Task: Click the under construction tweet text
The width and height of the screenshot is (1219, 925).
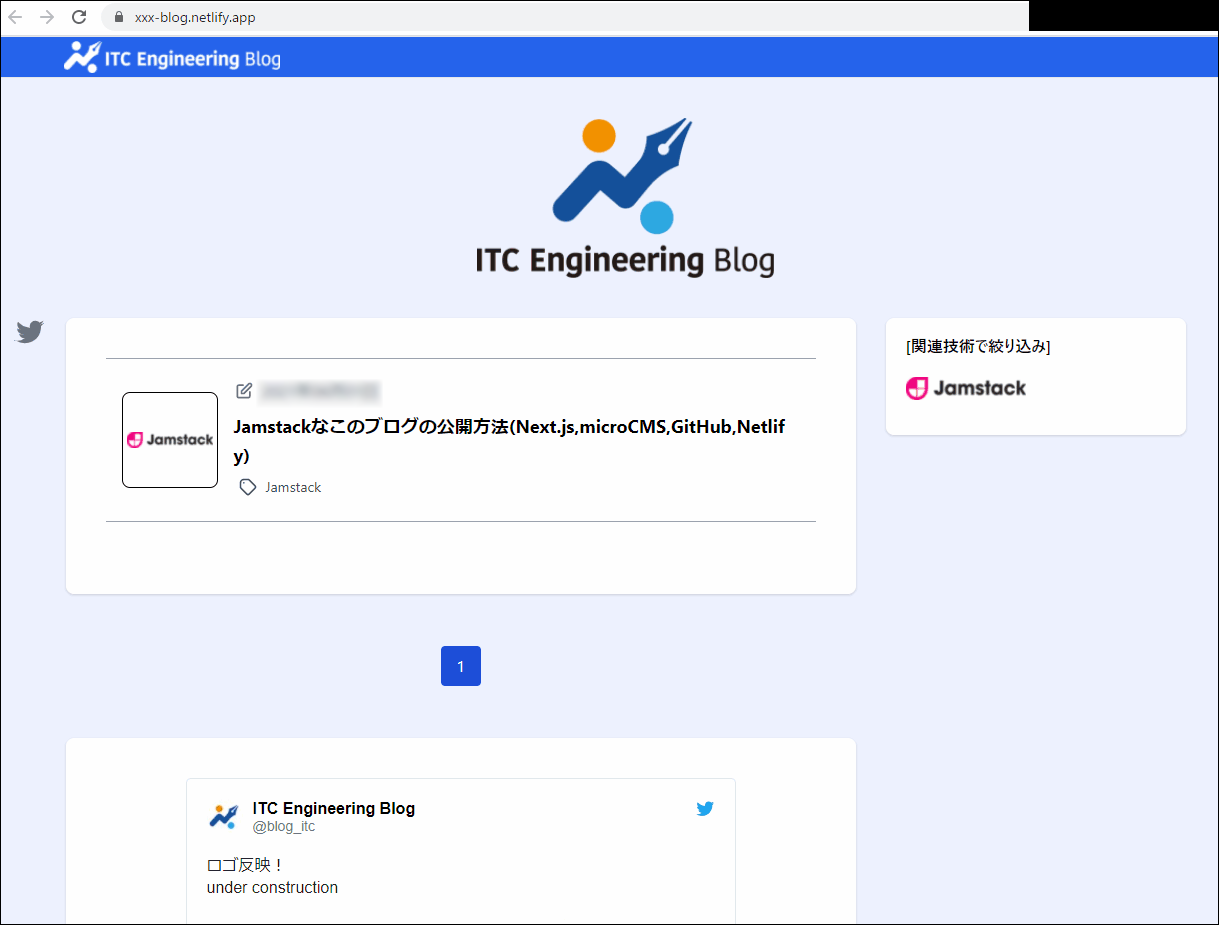Action: point(272,888)
